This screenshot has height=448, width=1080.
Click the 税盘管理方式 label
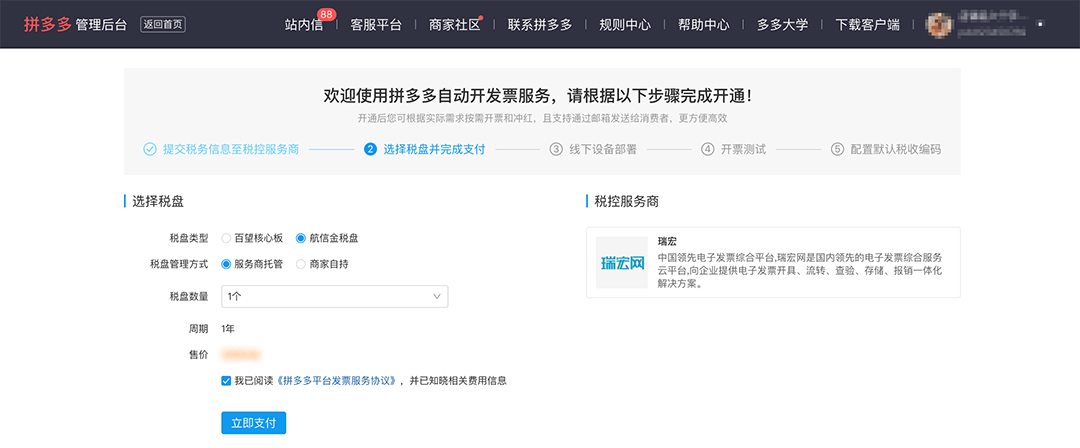click(179, 263)
